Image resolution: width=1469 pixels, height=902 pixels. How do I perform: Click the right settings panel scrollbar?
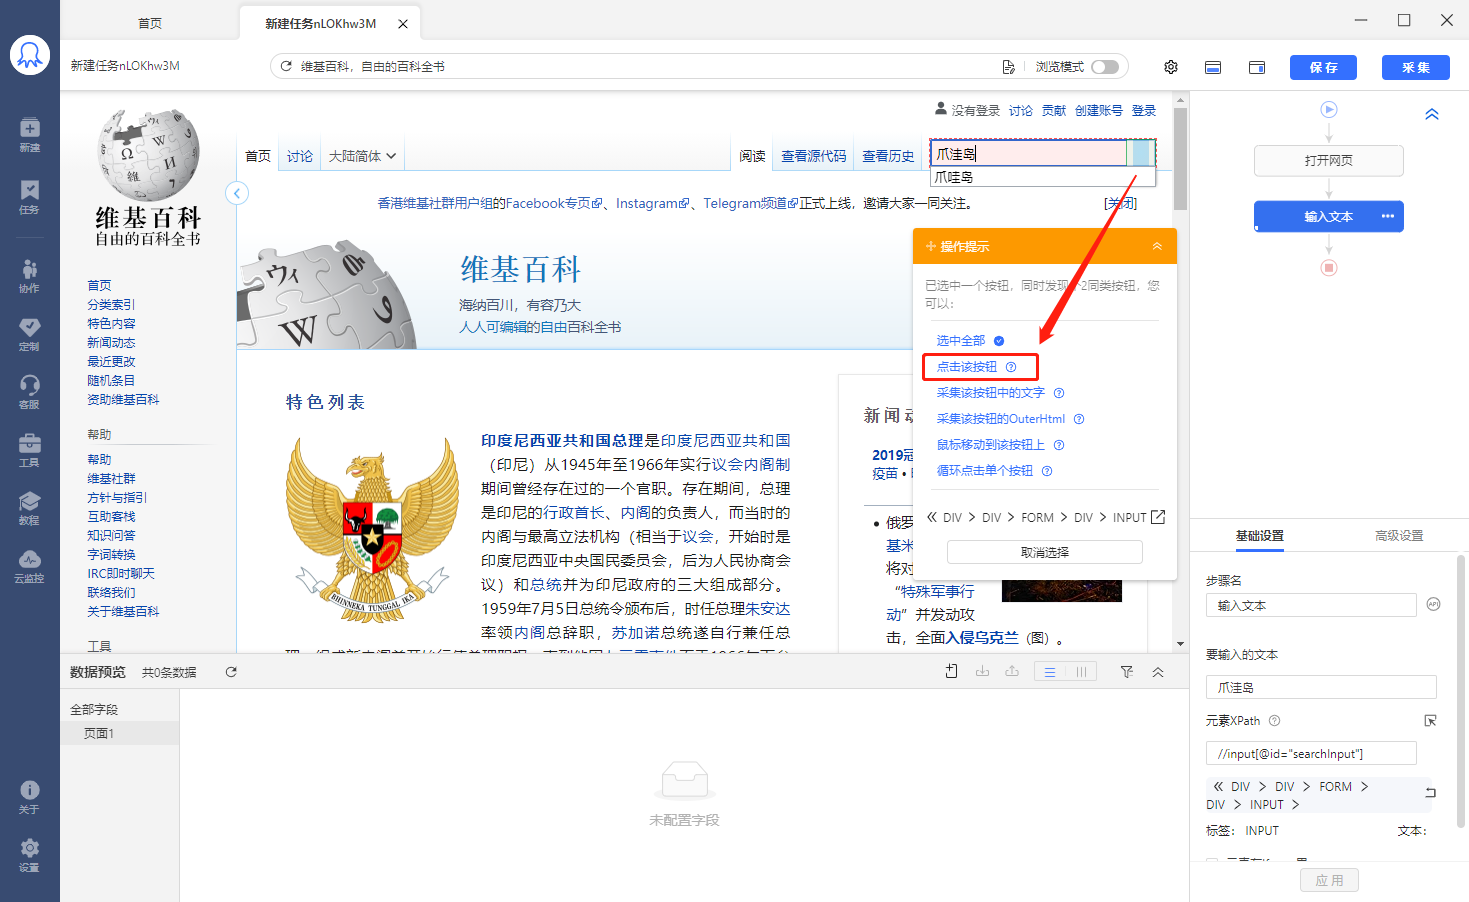(1461, 690)
